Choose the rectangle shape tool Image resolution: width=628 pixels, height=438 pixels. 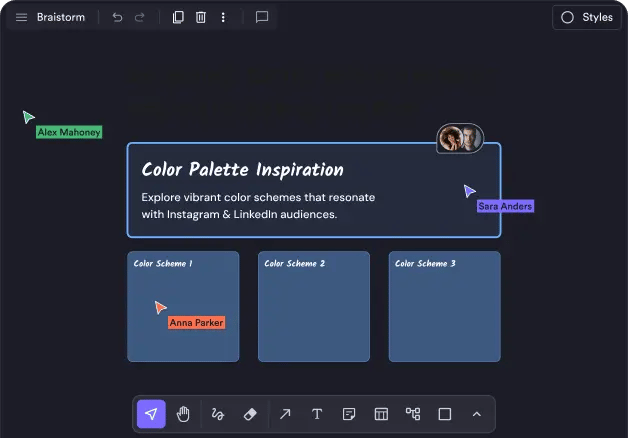(445, 414)
